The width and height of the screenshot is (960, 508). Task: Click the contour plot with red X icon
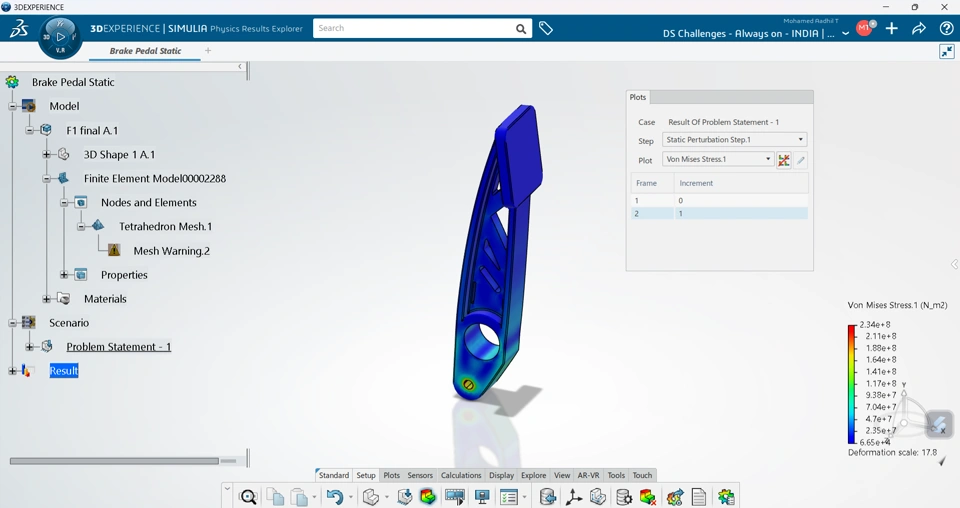648,497
